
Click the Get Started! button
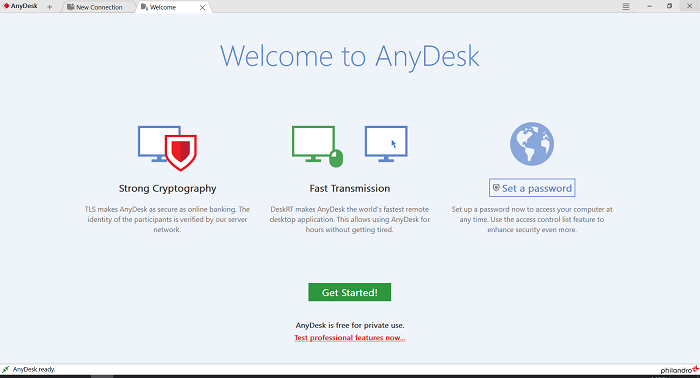click(x=350, y=292)
